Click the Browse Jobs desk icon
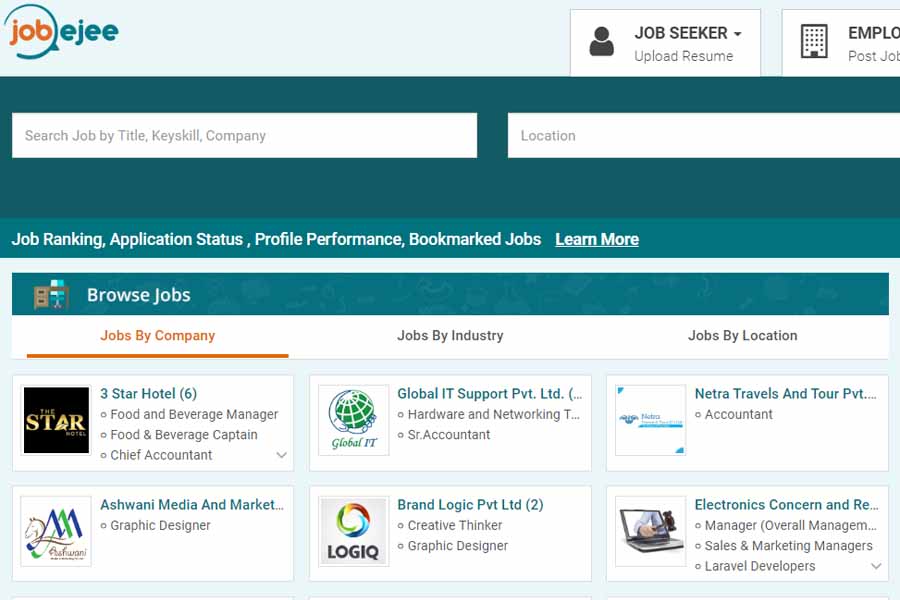The height and width of the screenshot is (600, 900). pos(51,295)
